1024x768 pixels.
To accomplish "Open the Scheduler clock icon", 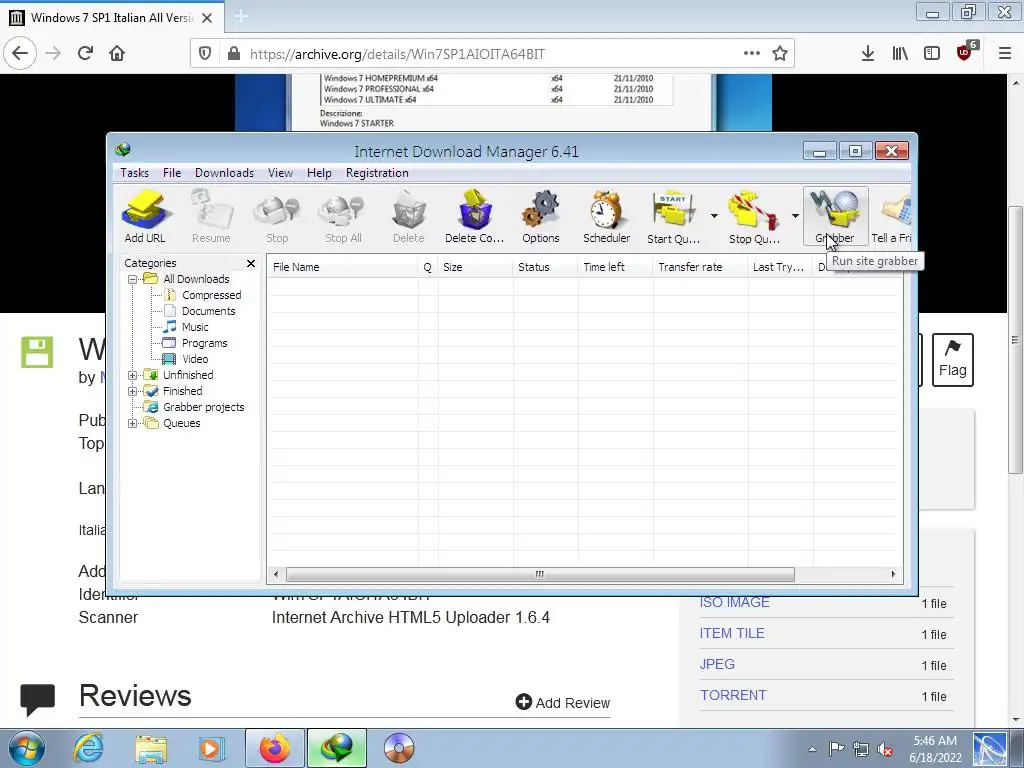I will click(x=607, y=216).
